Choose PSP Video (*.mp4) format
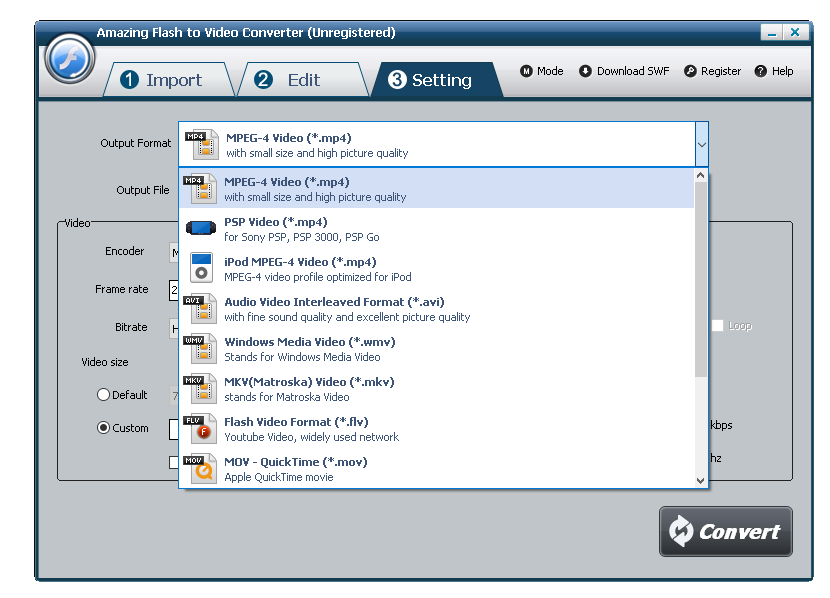Image resolution: width=830 pixels, height=598 pixels. [437, 229]
